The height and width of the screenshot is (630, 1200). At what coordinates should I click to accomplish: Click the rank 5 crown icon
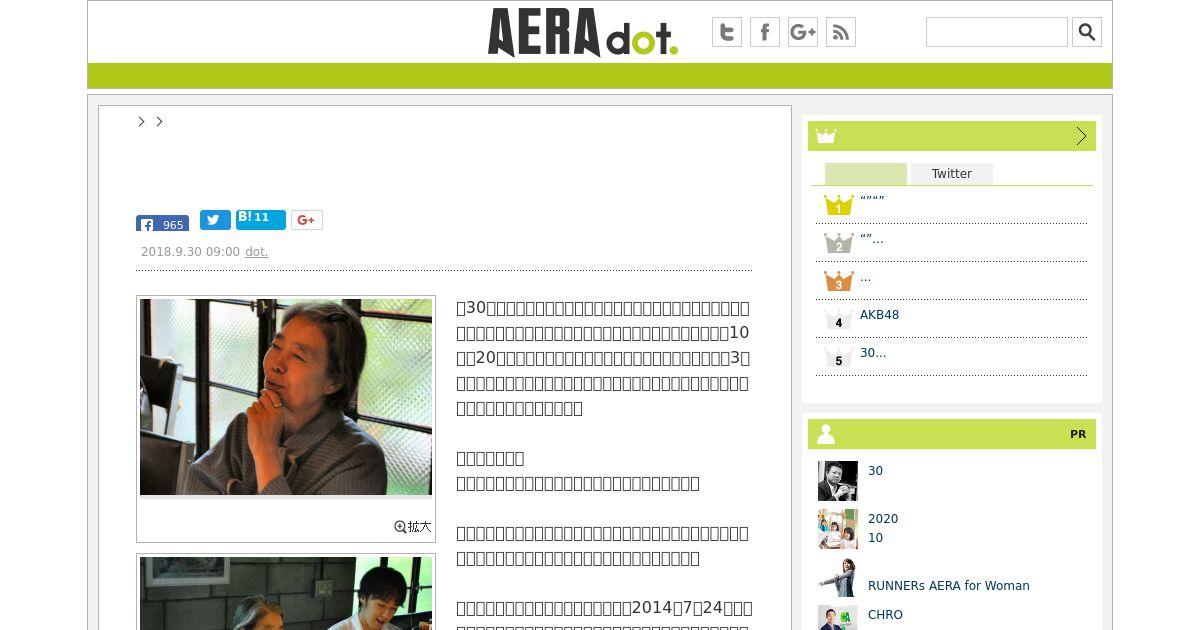[838, 358]
